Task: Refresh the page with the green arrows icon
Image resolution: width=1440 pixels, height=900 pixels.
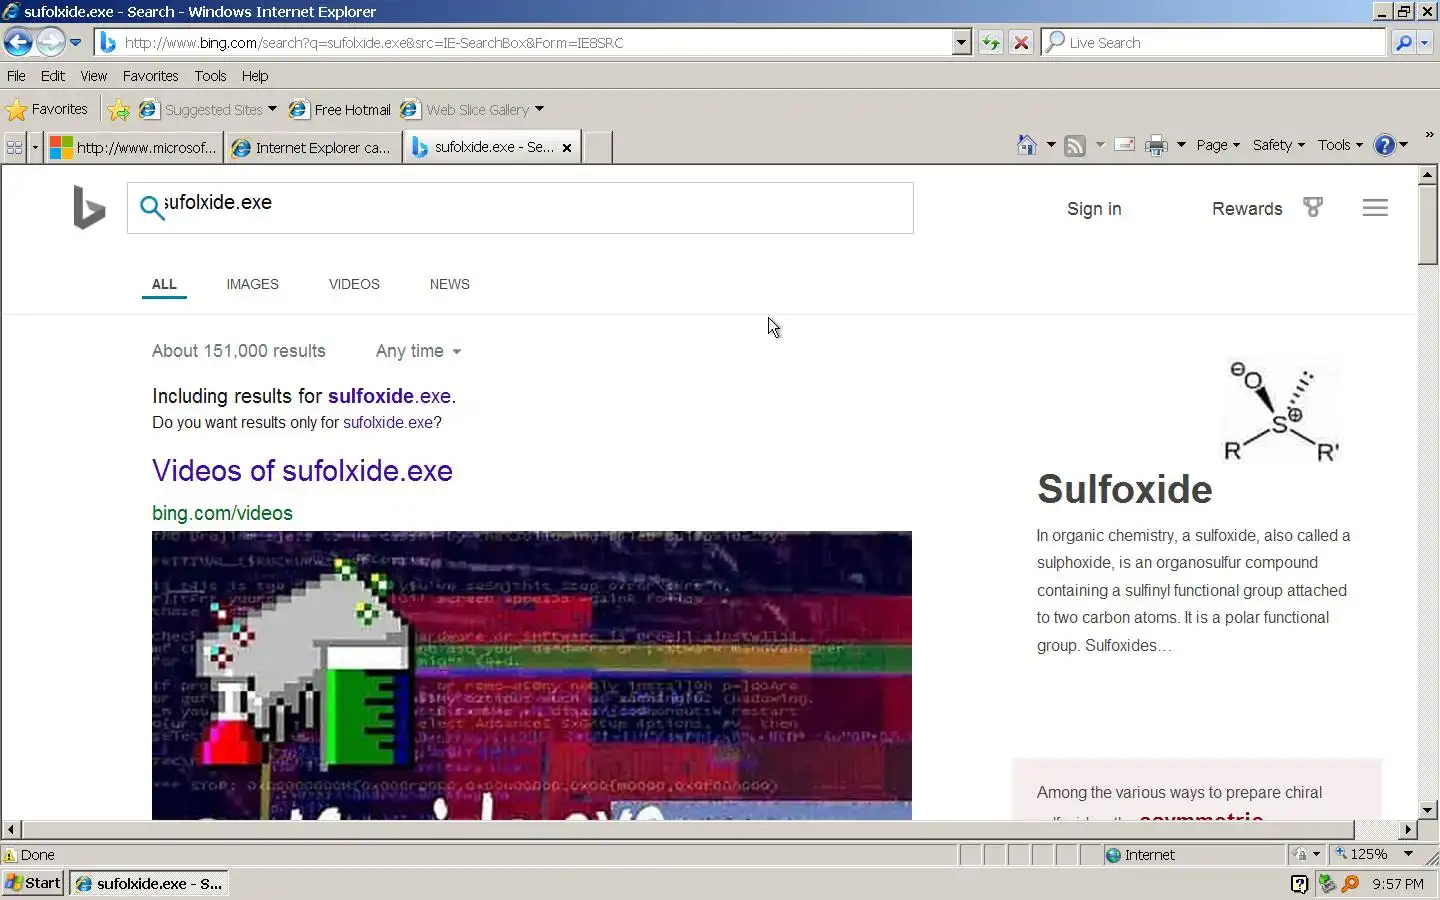Action: [x=990, y=43]
